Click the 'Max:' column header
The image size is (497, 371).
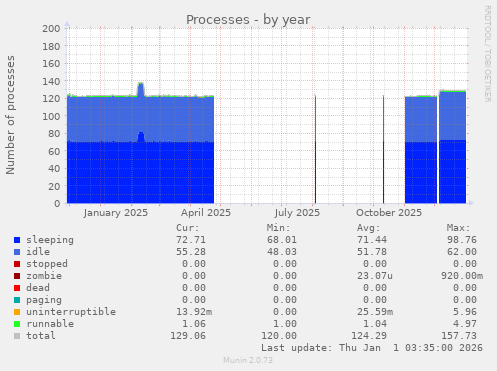click(459, 228)
